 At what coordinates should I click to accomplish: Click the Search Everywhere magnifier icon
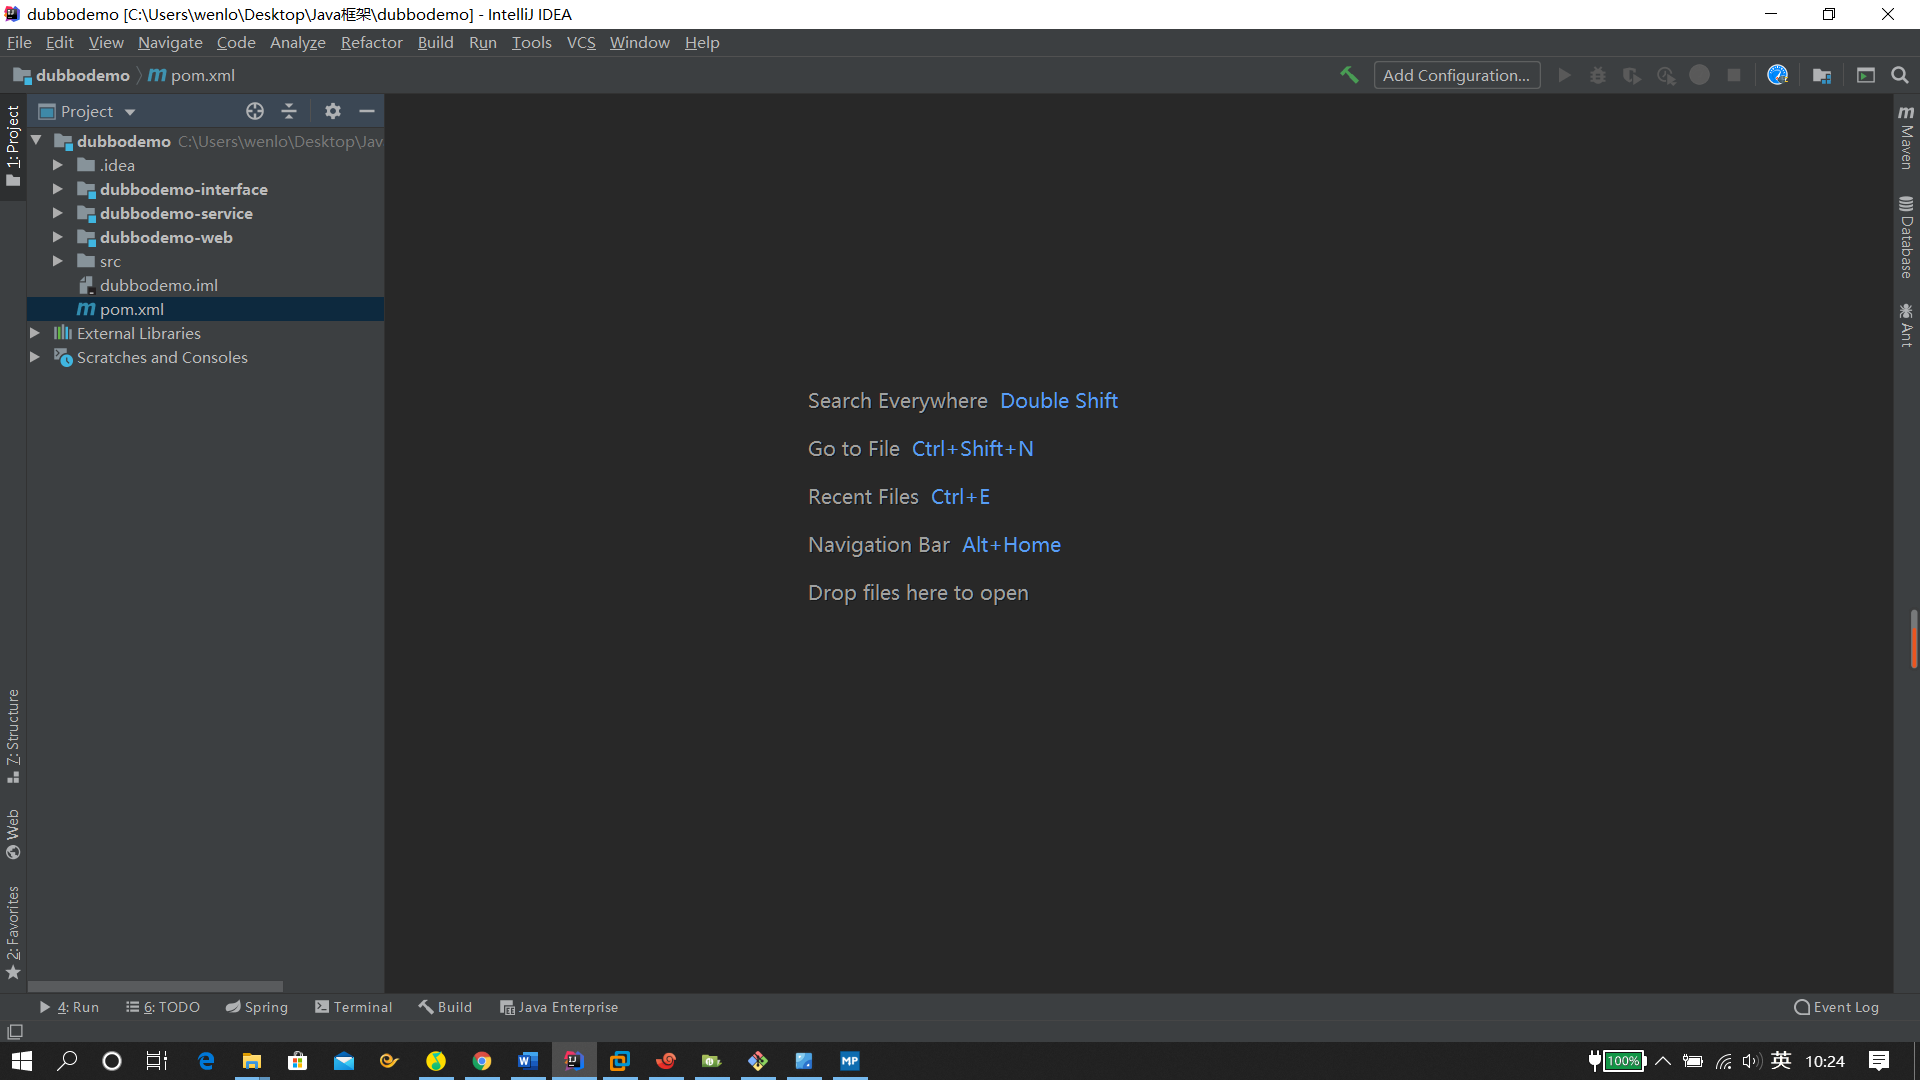coord(1900,75)
